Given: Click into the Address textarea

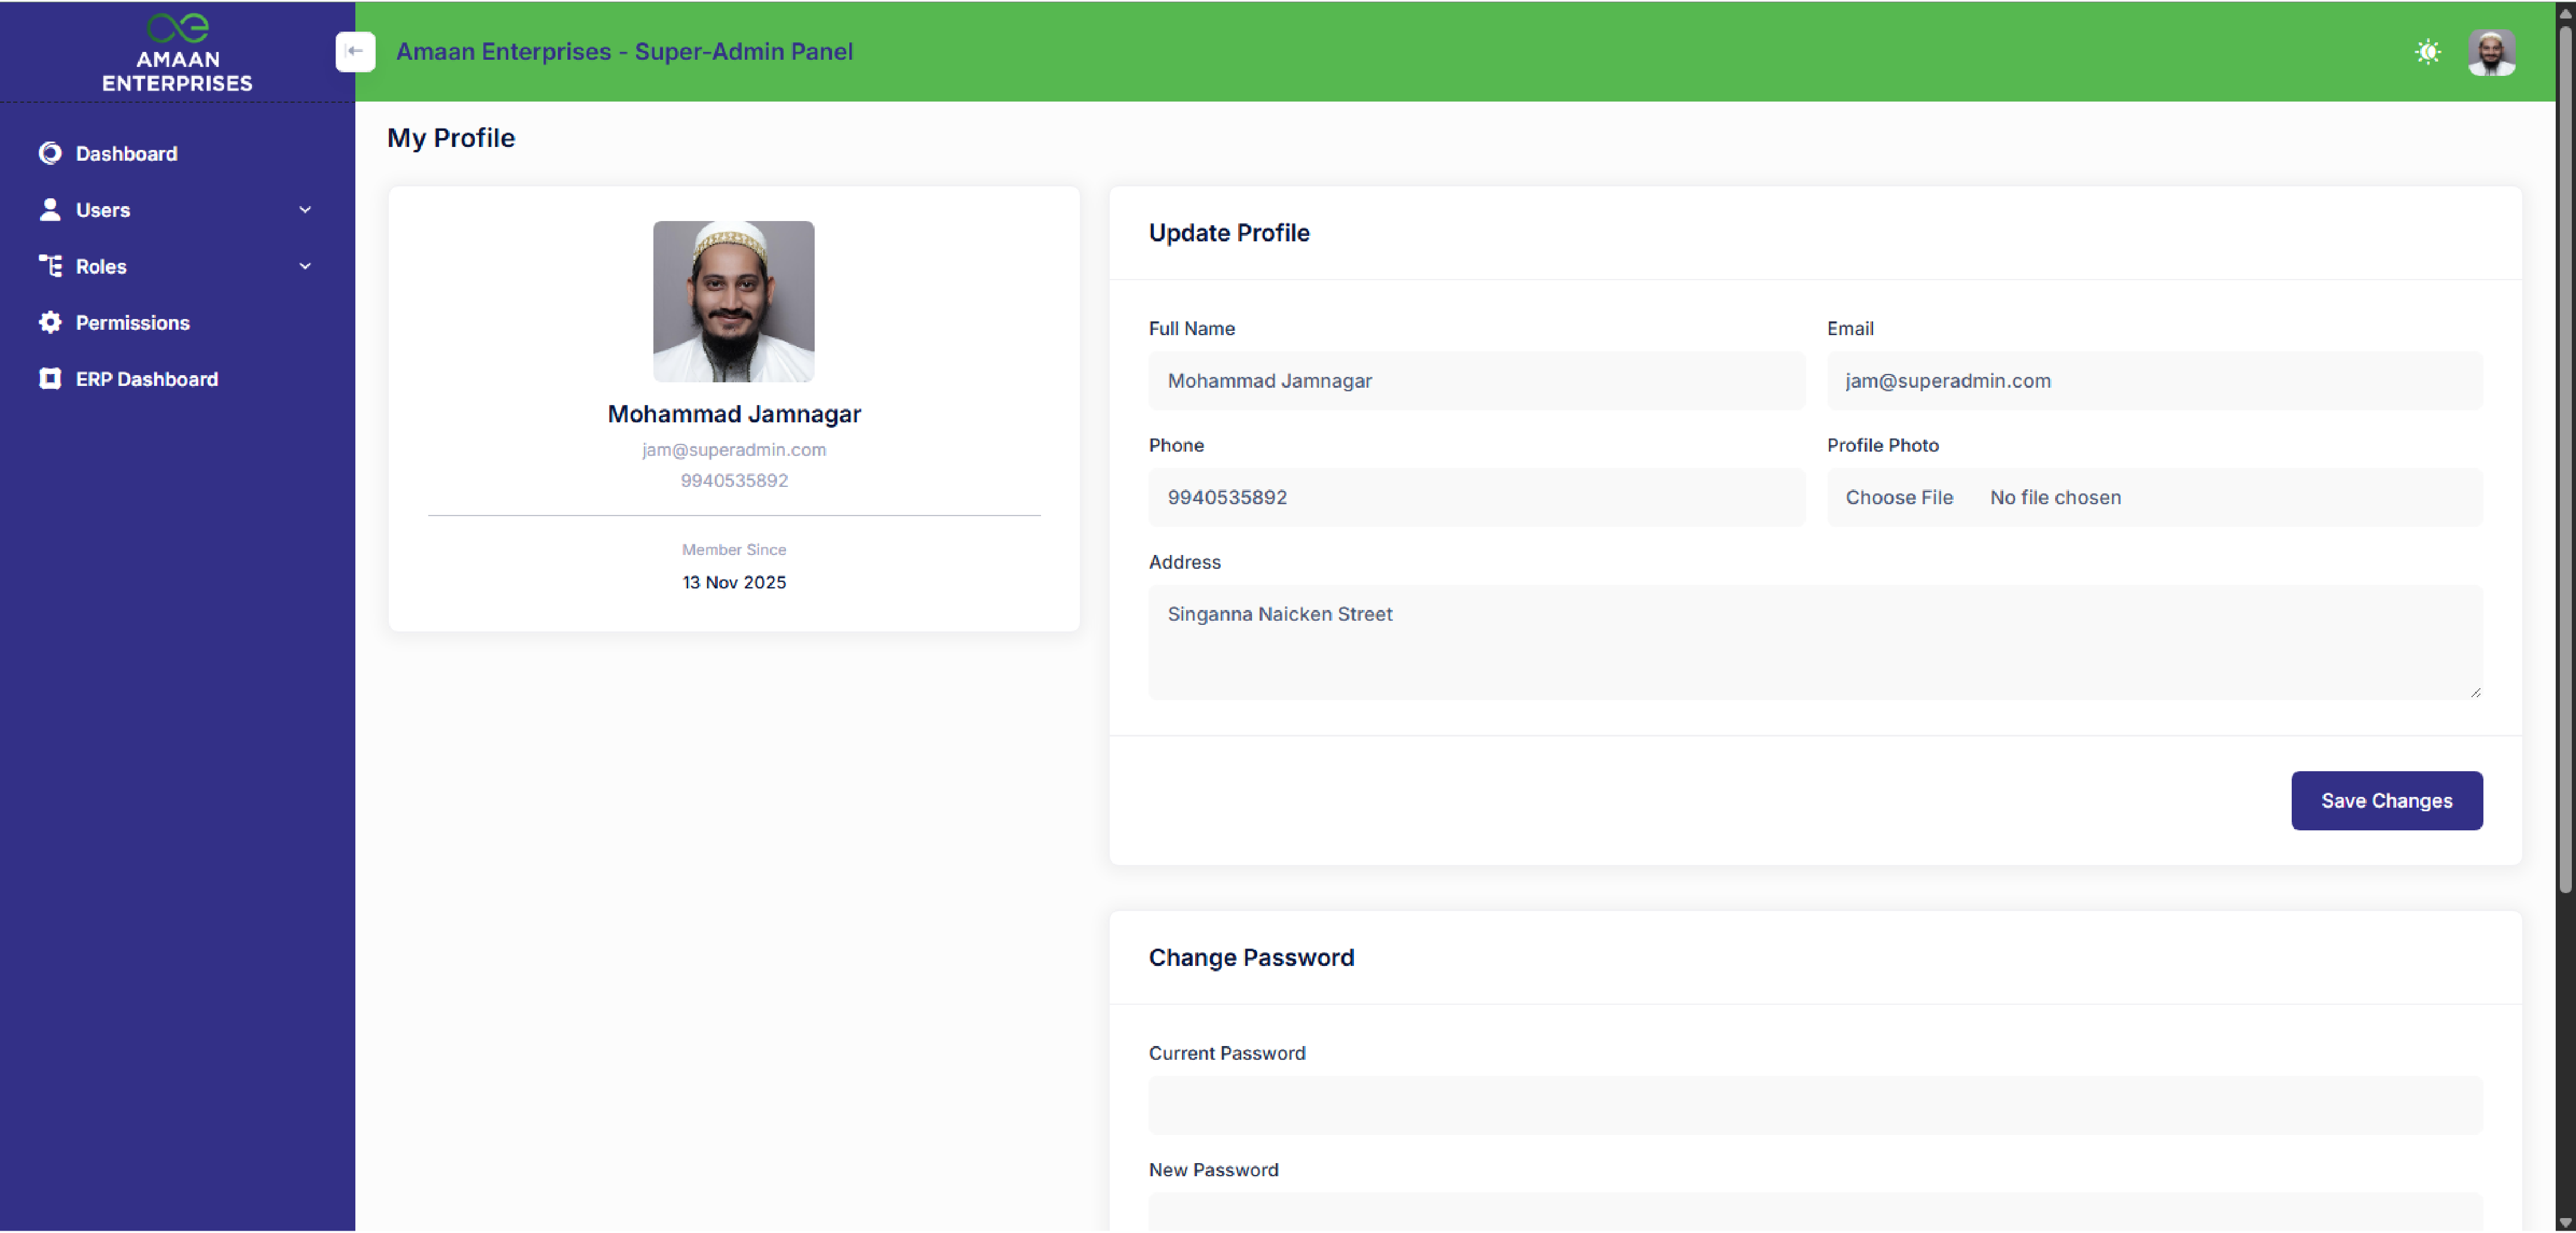Looking at the screenshot, I should pos(1815,642).
